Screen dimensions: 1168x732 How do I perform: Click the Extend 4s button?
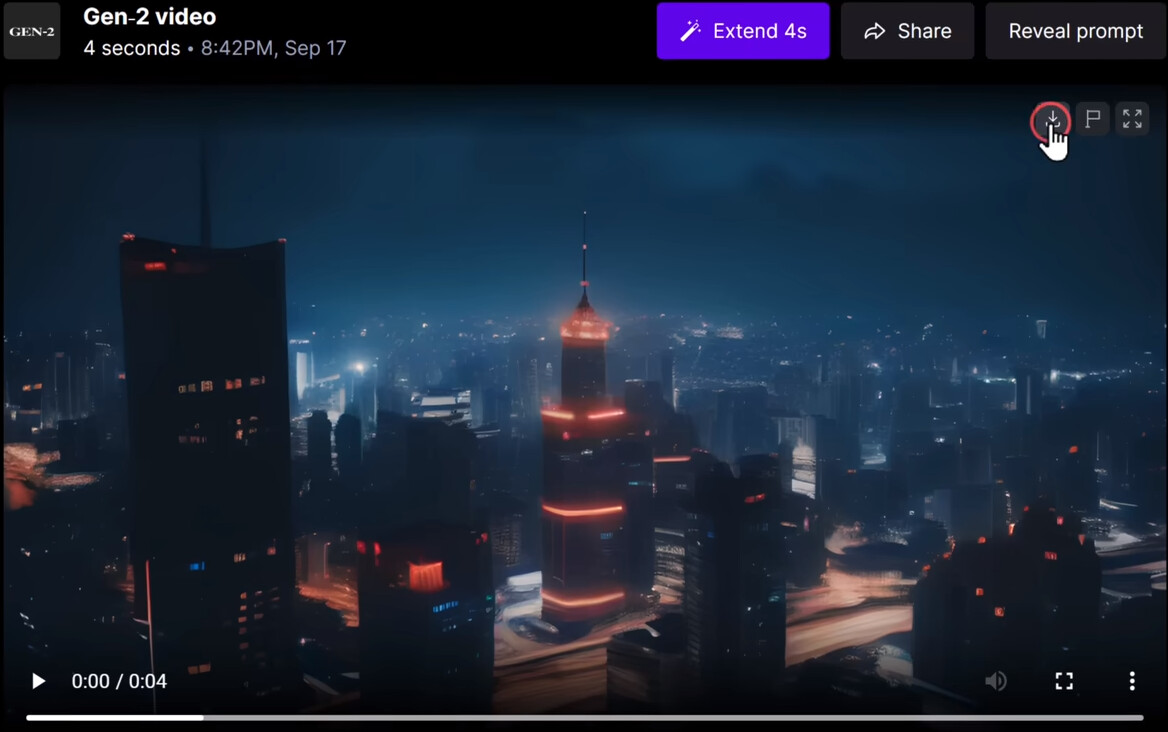[x=743, y=31]
